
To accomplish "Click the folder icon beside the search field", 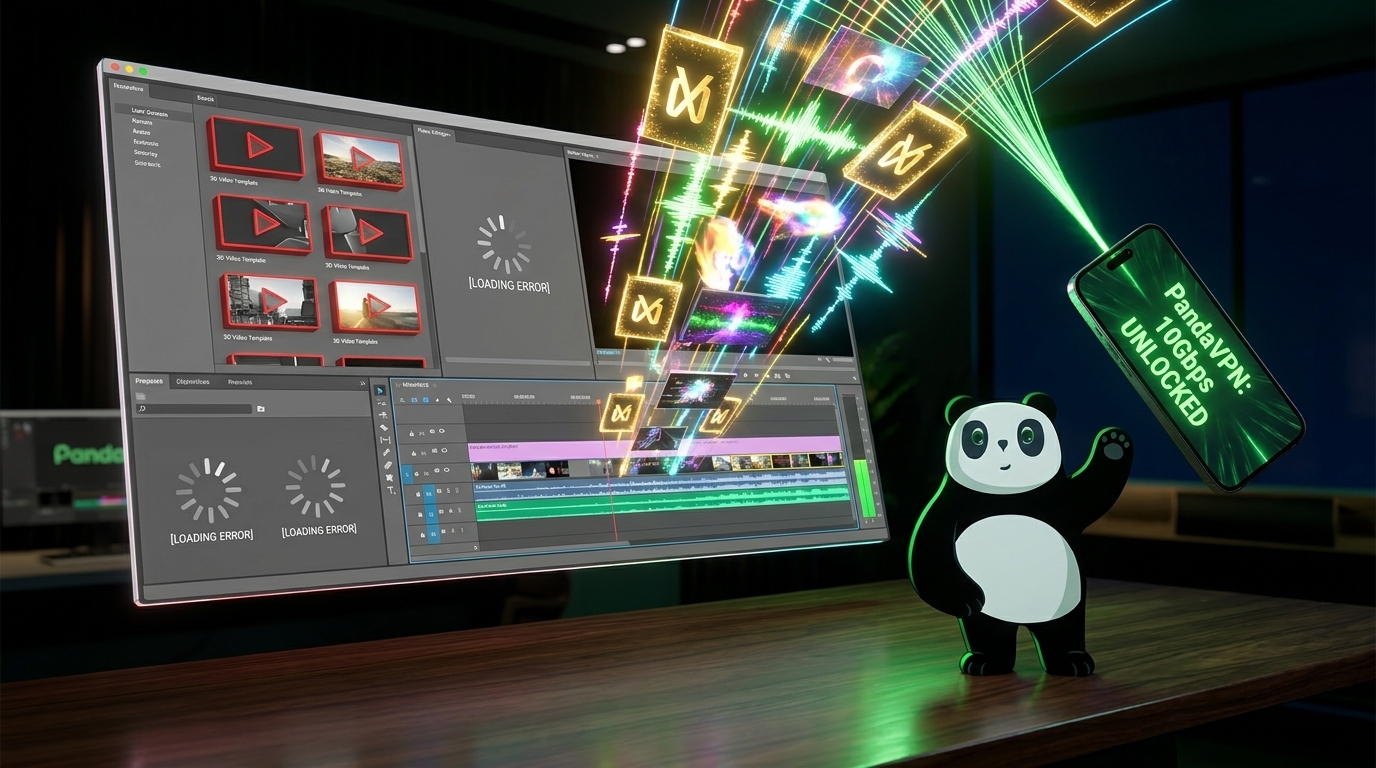I will [261, 408].
